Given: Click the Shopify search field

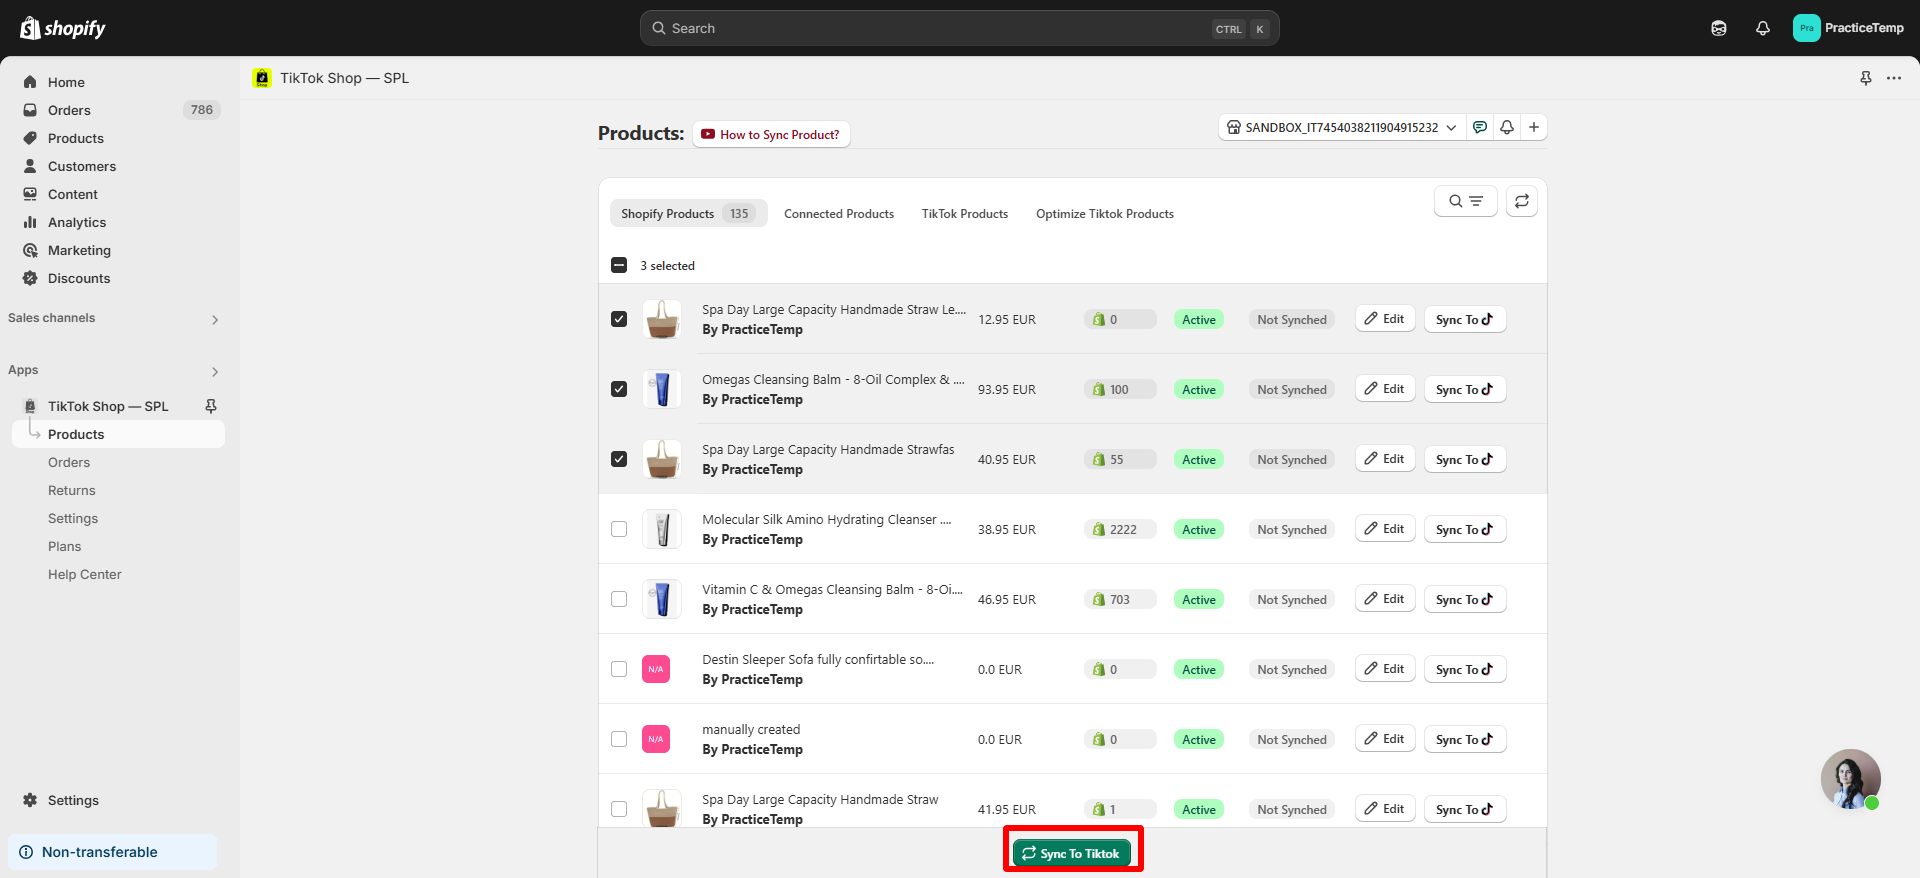Looking at the screenshot, I should coord(960,28).
